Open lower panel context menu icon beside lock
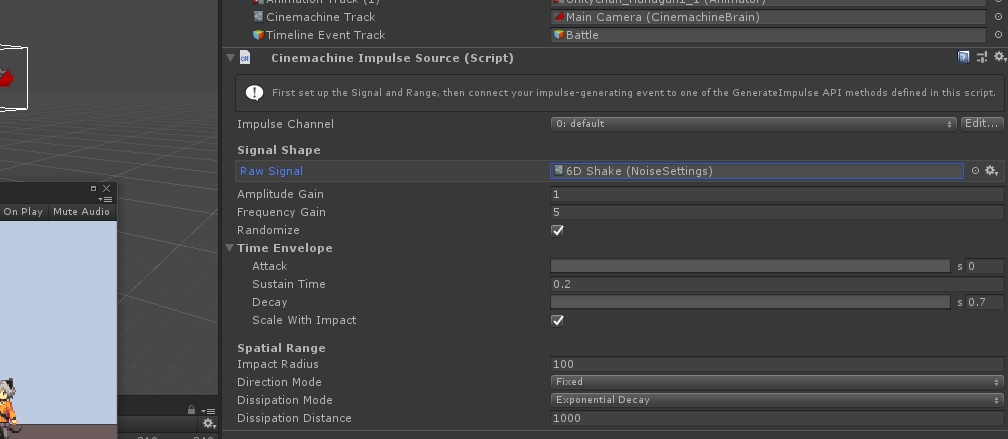The image size is (1008, 439). tap(208, 410)
